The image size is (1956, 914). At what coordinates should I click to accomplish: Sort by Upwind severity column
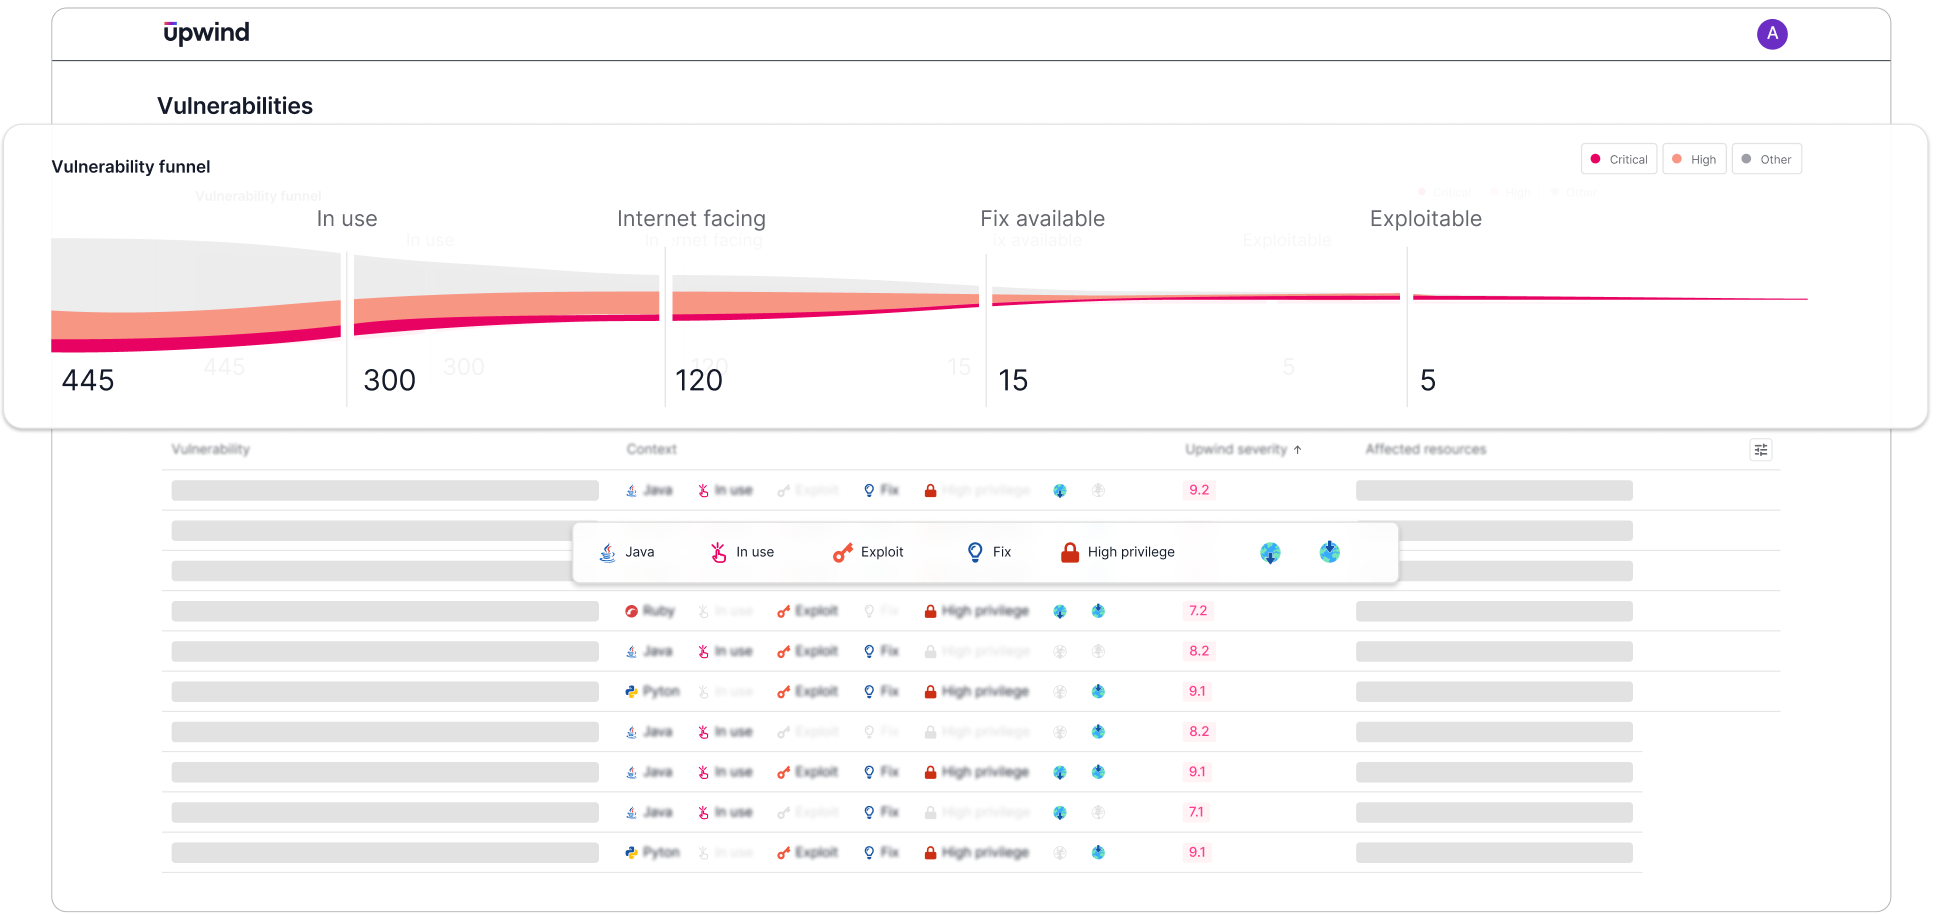1244,449
